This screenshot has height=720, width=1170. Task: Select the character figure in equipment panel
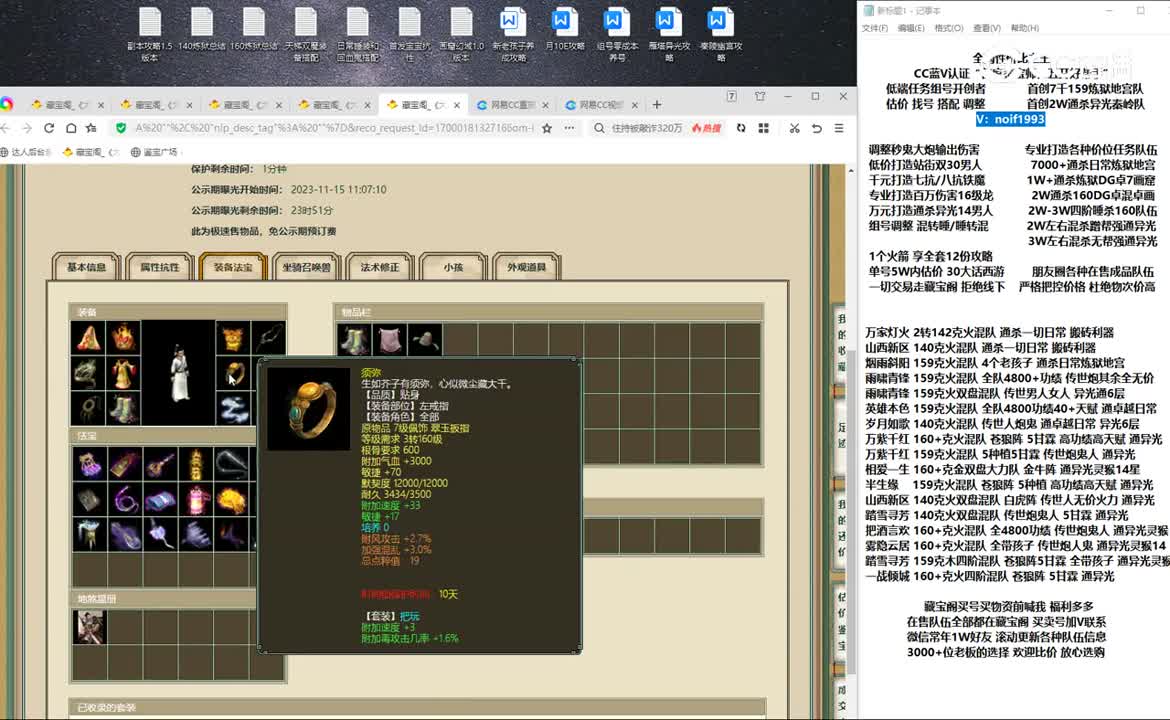pyautogui.click(x=178, y=373)
